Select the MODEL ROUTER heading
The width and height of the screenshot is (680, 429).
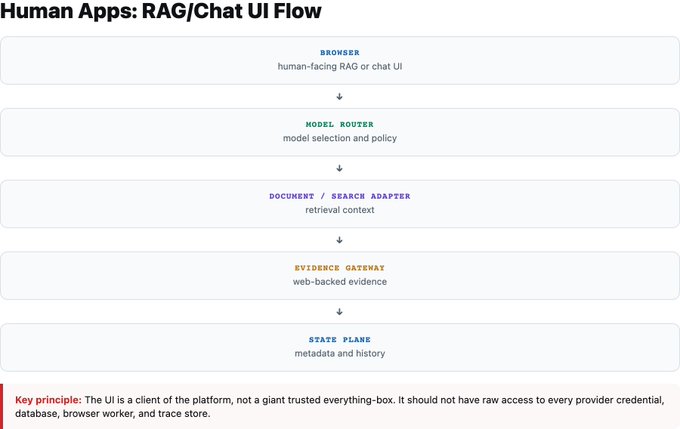point(340,124)
